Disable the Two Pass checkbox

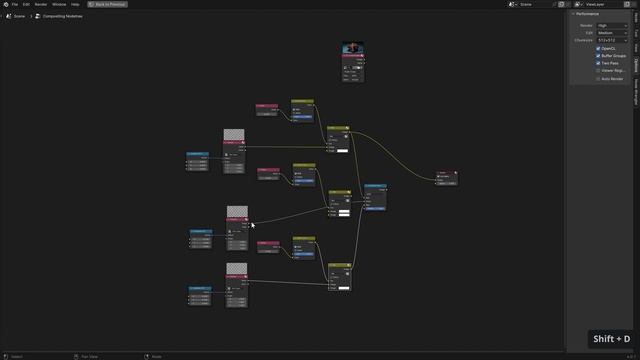pos(598,63)
